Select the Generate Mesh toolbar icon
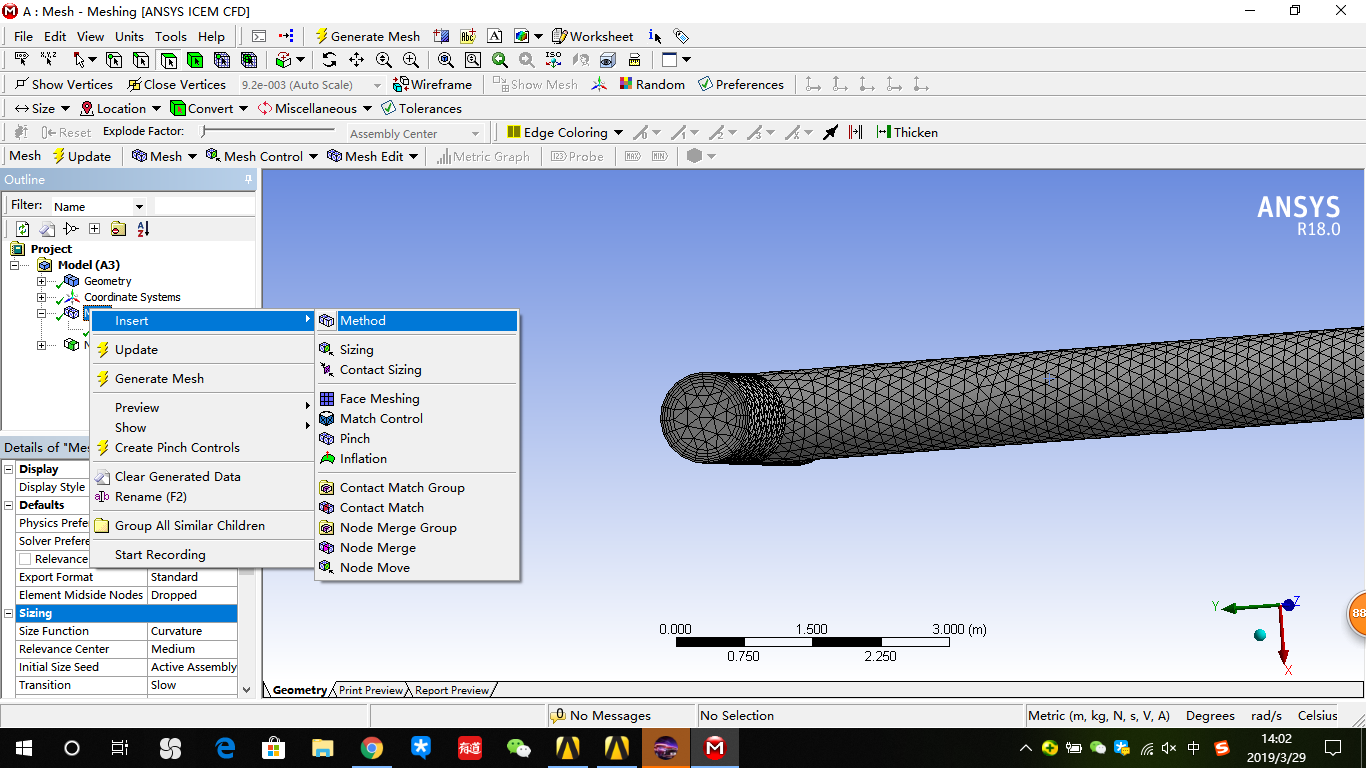The width and height of the screenshot is (1366, 768). [x=366, y=36]
